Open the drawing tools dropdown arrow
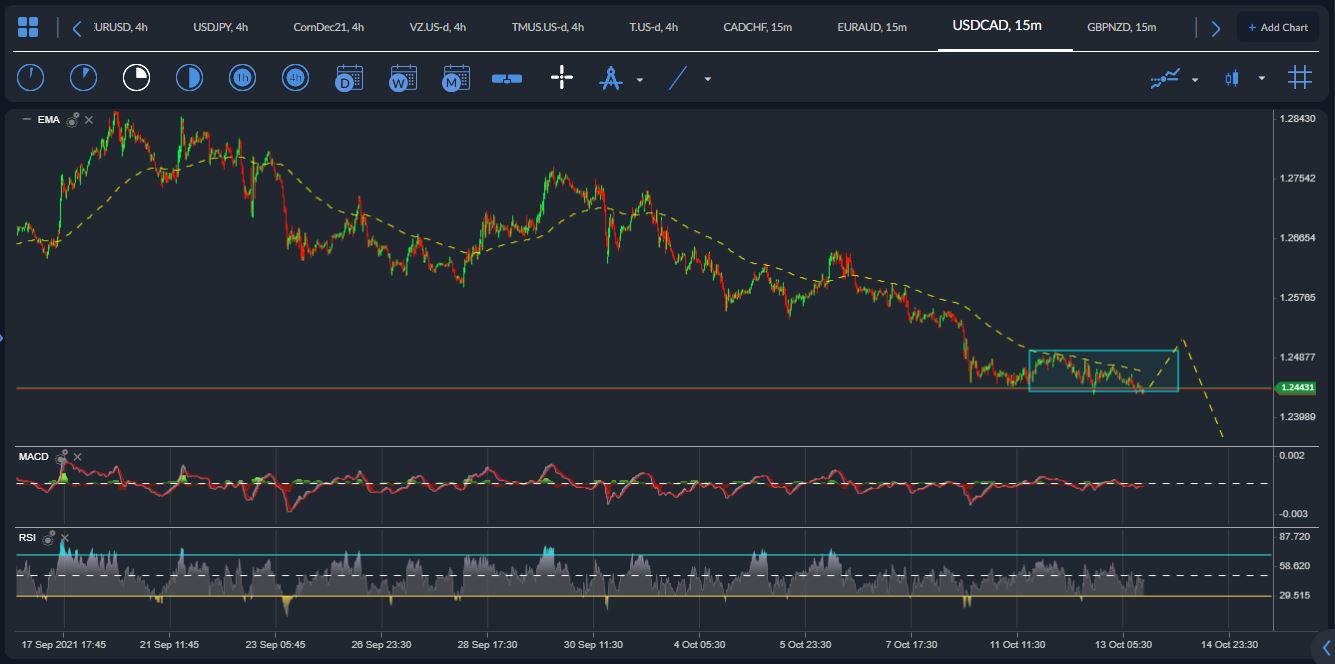The image size is (1335, 664). point(639,79)
